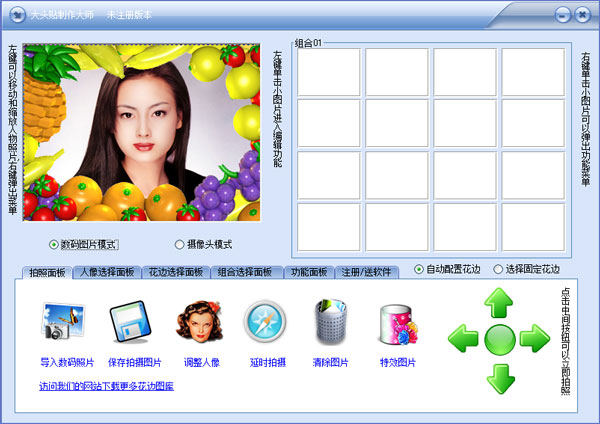
Task: Enable 自动配置花边 radio option
Action: pyautogui.click(x=419, y=270)
